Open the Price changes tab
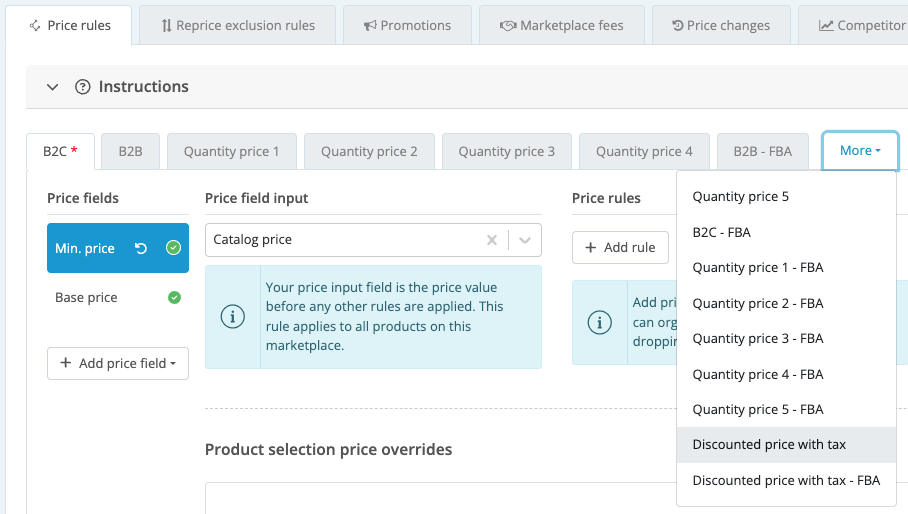 click(721, 25)
